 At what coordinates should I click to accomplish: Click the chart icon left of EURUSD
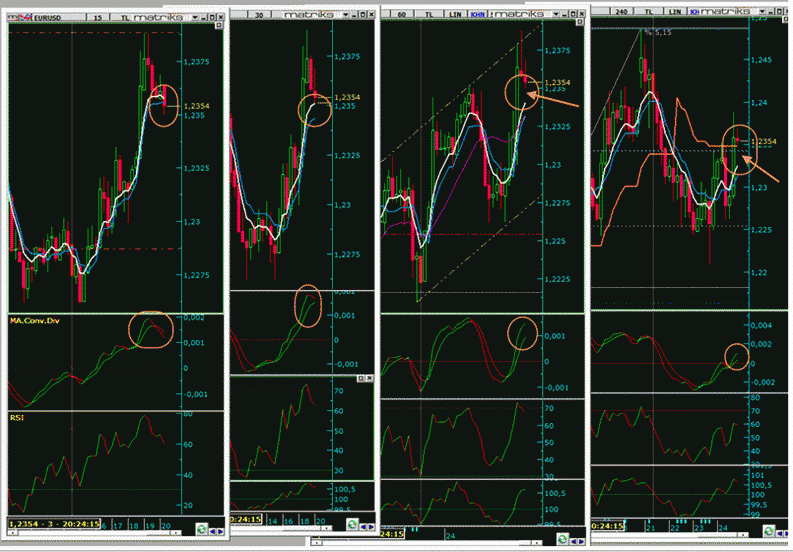tap(17, 18)
